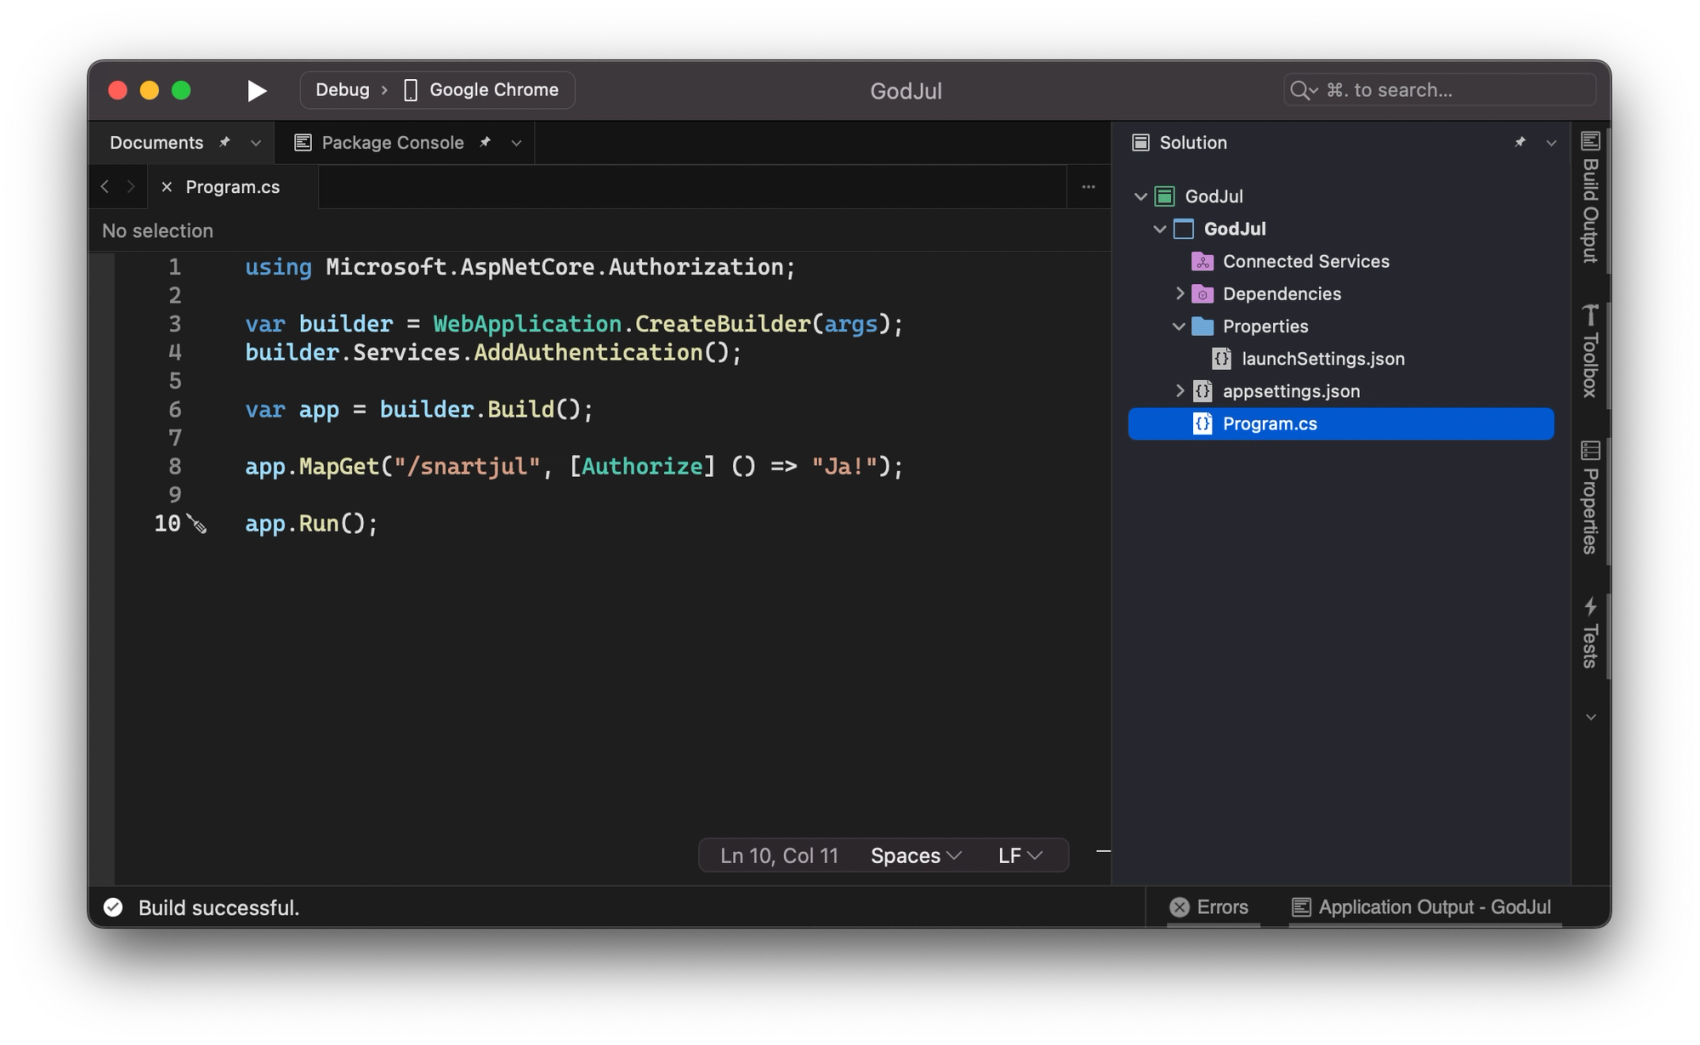Navigate forward with the right arrow
The image size is (1700, 1045).
[130, 187]
